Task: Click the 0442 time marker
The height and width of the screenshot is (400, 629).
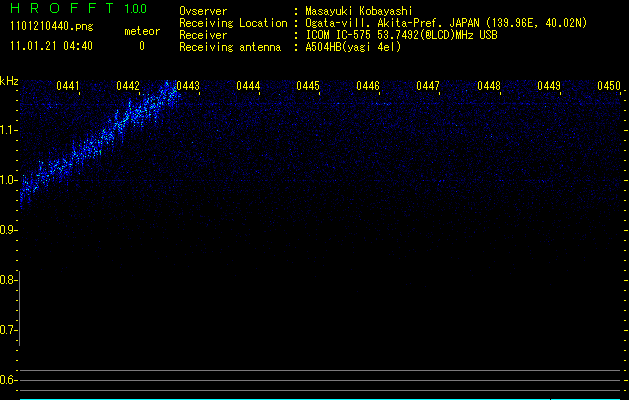Action: click(128, 86)
